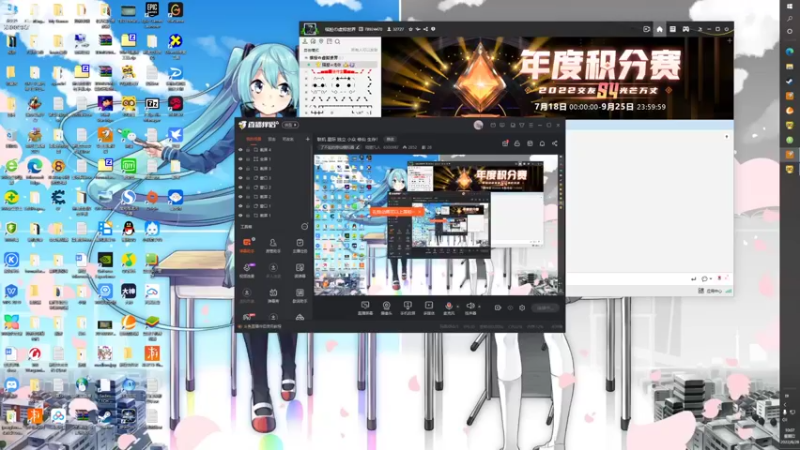
Task: Toggle eye visibility for source 截屏2
Action: pyautogui.click(x=240, y=196)
